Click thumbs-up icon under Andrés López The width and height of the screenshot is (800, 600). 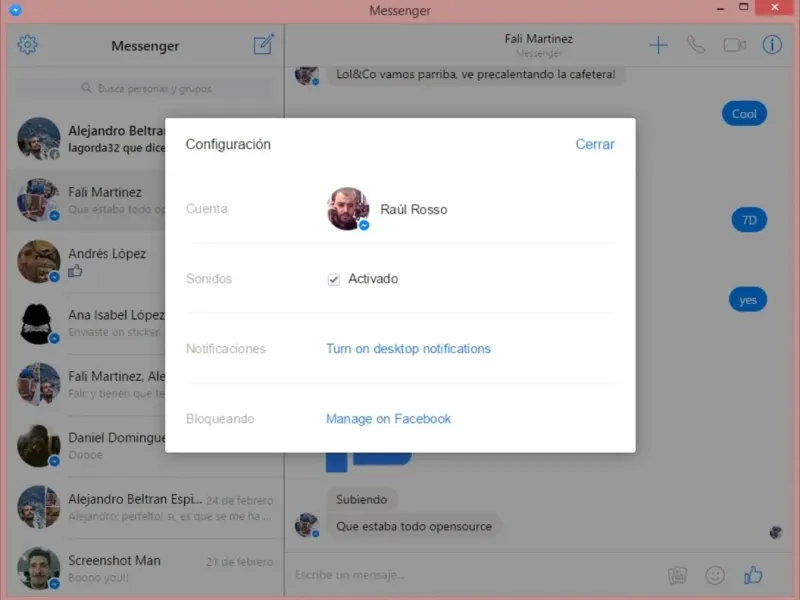click(x=75, y=270)
